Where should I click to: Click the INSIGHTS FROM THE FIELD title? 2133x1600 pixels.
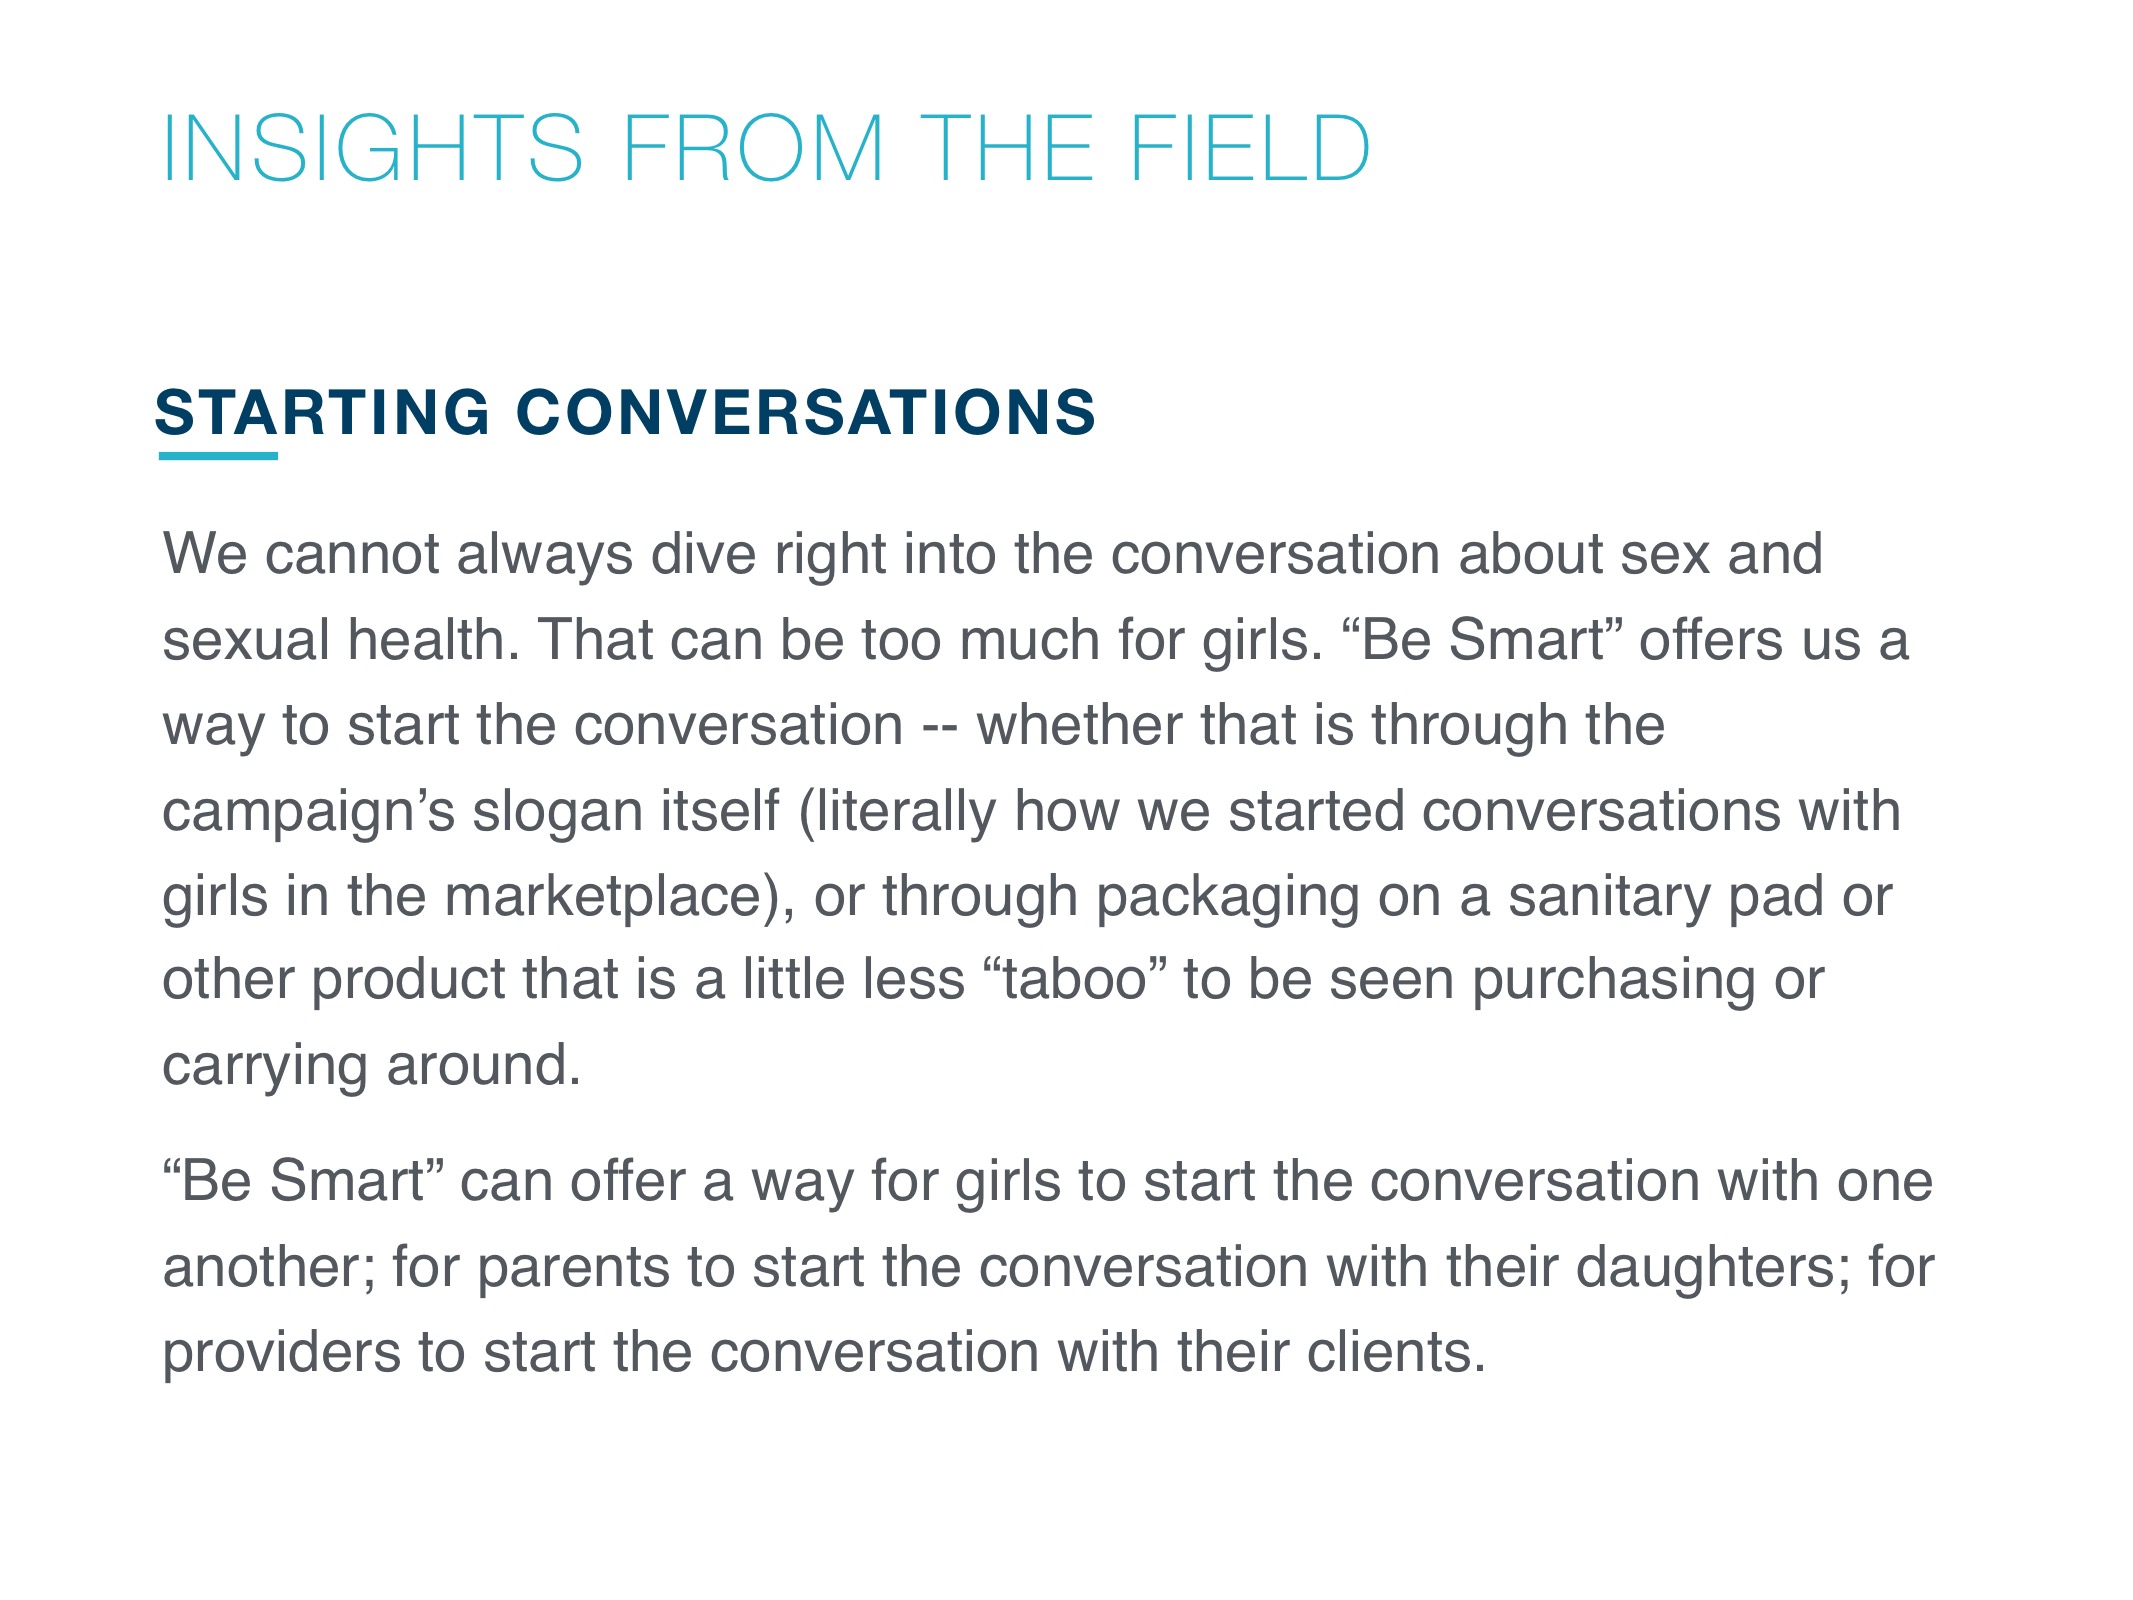point(766,148)
